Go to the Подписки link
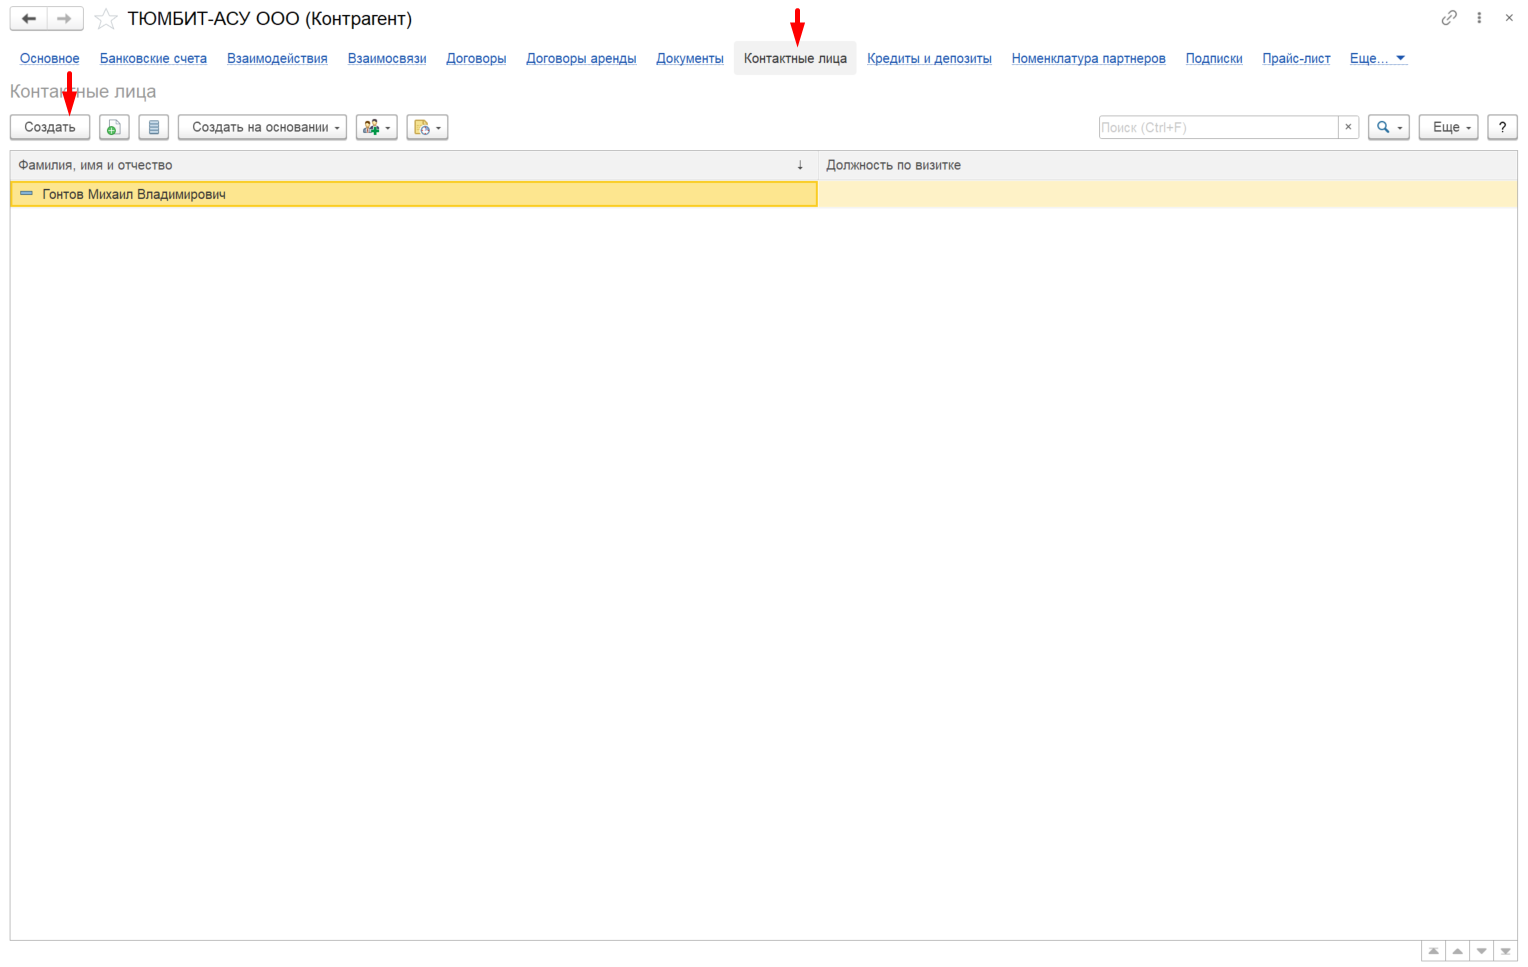 pyautogui.click(x=1214, y=58)
